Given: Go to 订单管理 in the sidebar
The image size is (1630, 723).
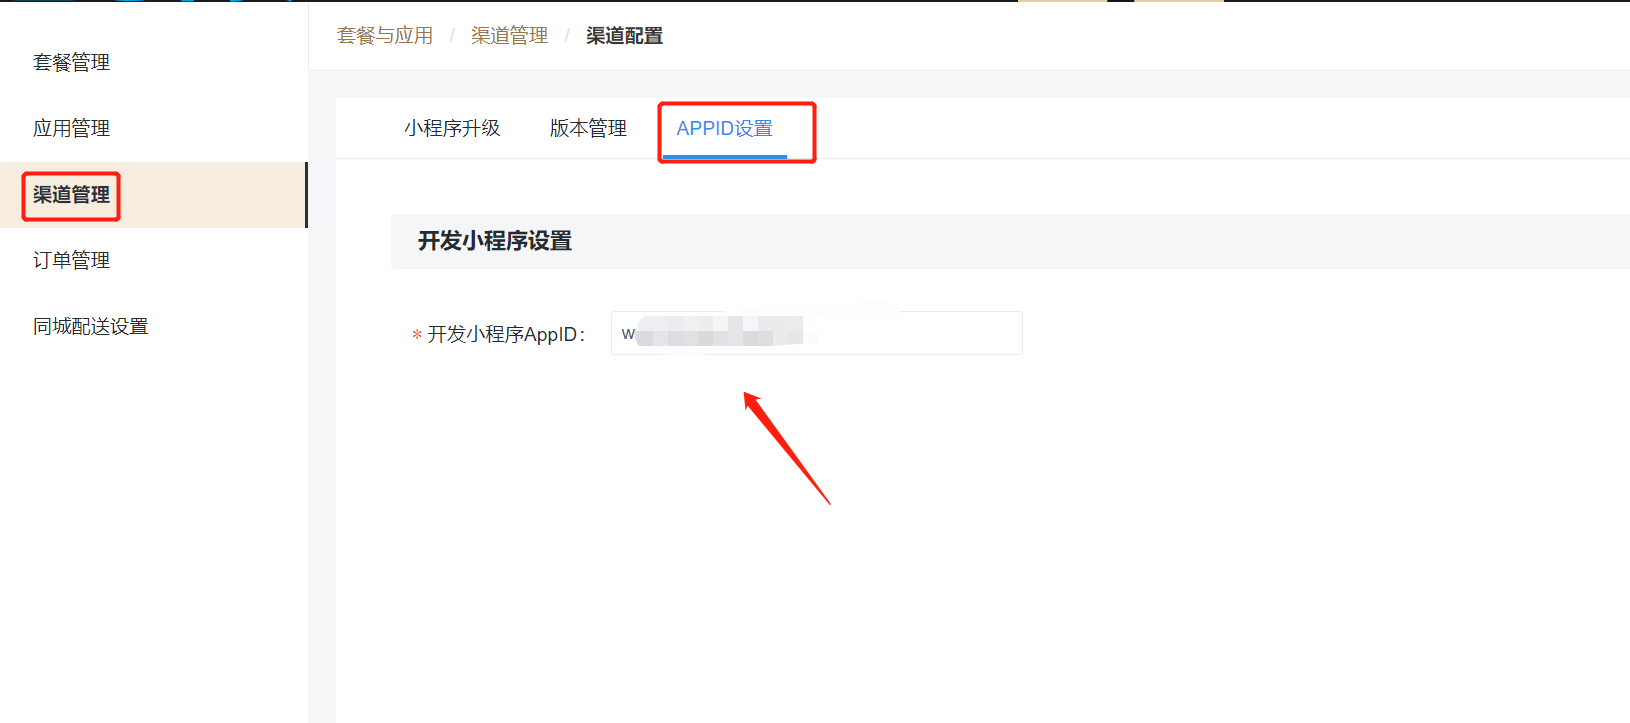Looking at the screenshot, I should click(x=71, y=260).
